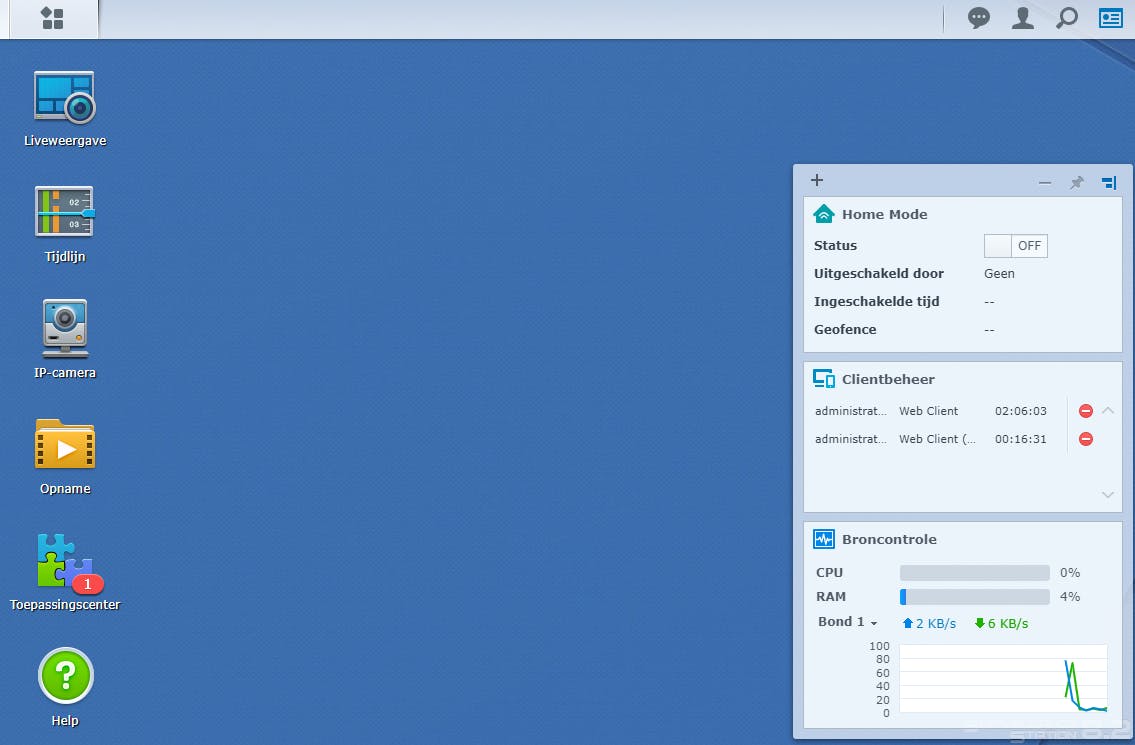Pin the widget panel with the pushpin
This screenshot has width=1135, height=745.
(x=1076, y=182)
